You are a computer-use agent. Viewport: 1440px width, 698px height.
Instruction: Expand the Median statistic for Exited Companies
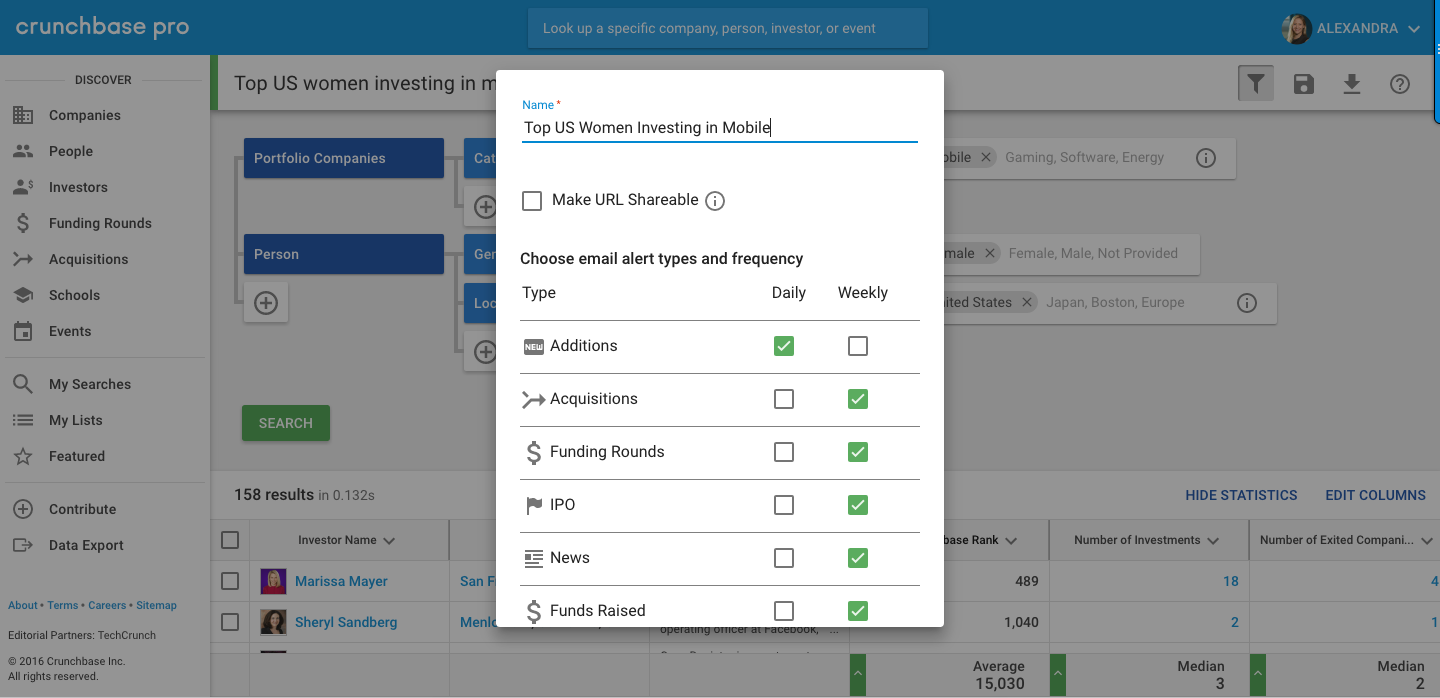(x=1258, y=675)
